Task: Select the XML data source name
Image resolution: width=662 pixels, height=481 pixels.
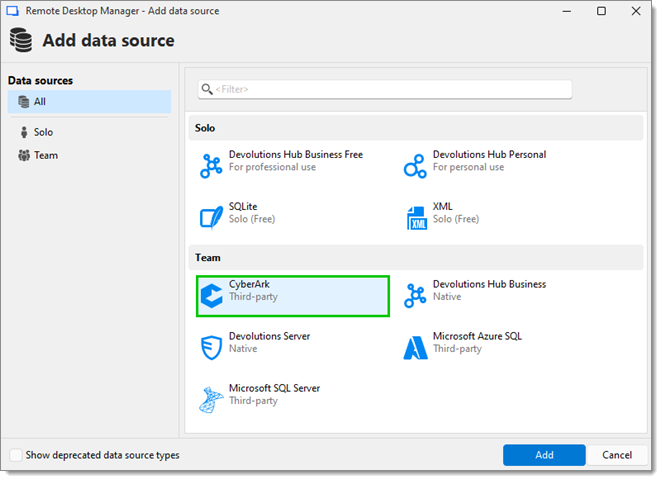Action: point(442,207)
